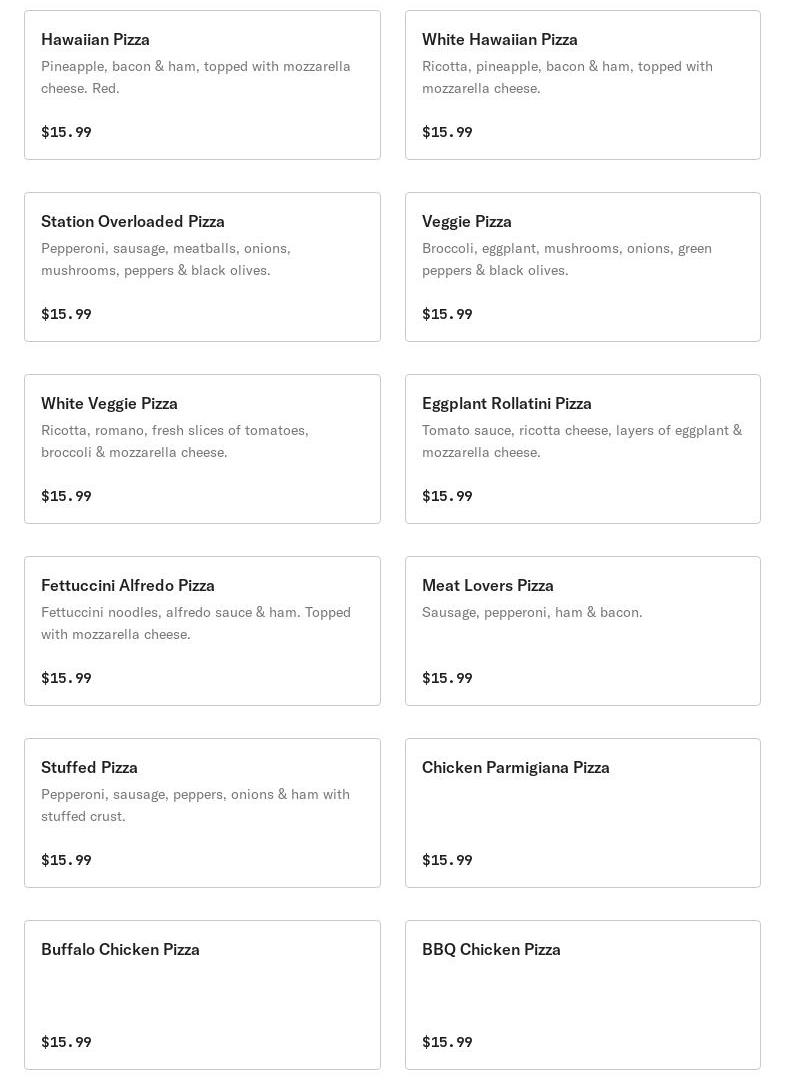This screenshot has height=1091, width=785.
Task: Click Meat Lovers Pizza ingredients text
Action: click(532, 612)
